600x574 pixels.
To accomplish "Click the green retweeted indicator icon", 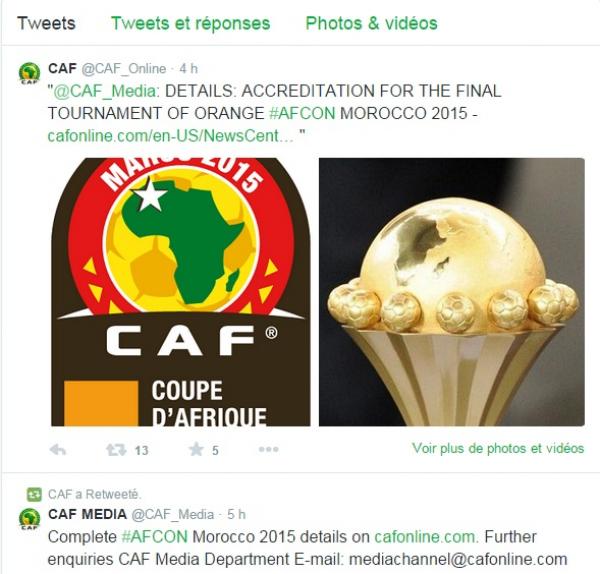I will [34, 494].
